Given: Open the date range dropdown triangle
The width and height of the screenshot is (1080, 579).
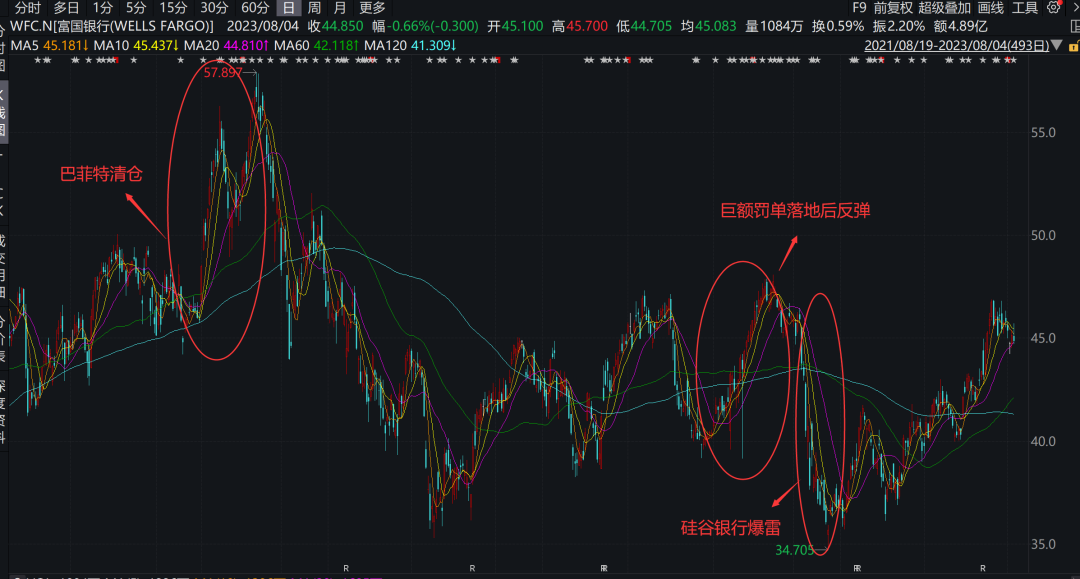Looking at the screenshot, I should coord(1057,45).
